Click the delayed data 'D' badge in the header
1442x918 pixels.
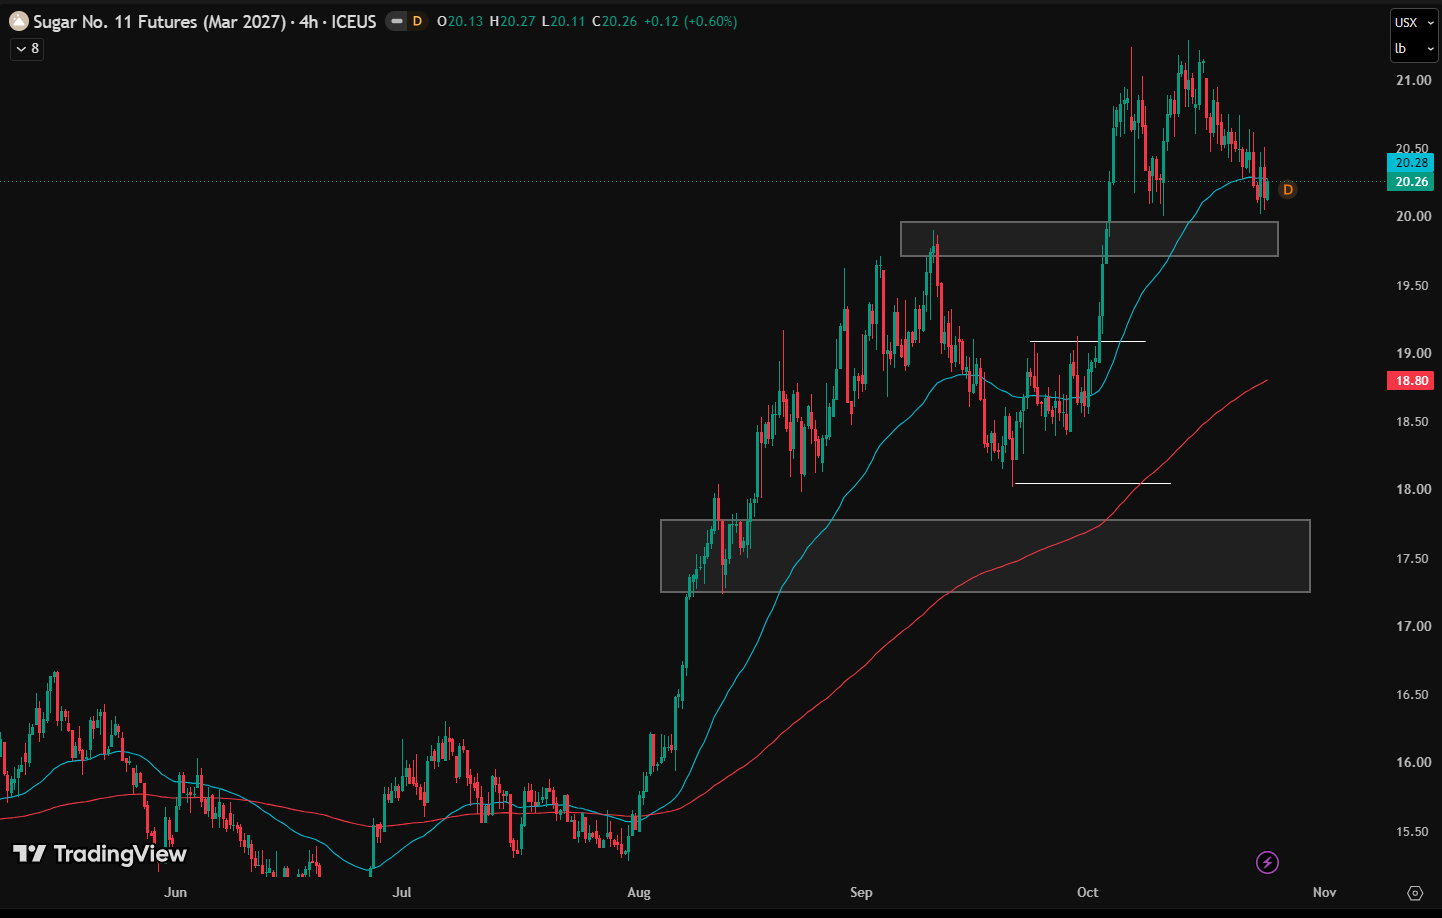point(417,21)
